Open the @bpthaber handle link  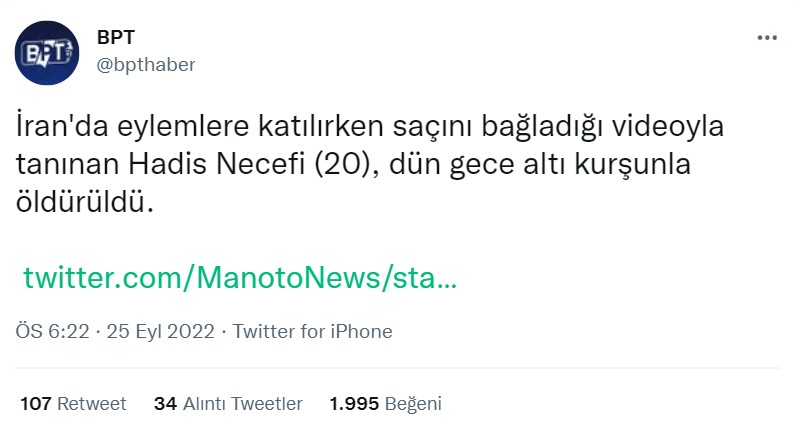[x=146, y=65]
